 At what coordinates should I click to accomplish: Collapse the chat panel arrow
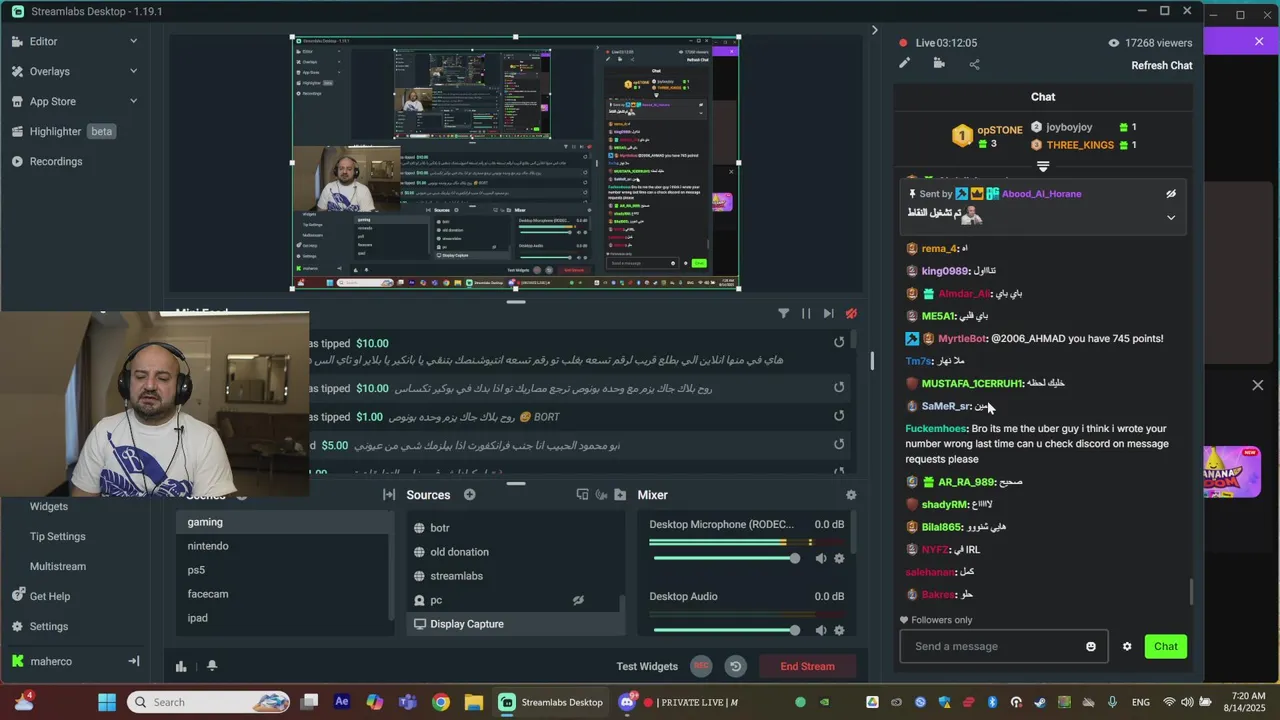(x=874, y=30)
